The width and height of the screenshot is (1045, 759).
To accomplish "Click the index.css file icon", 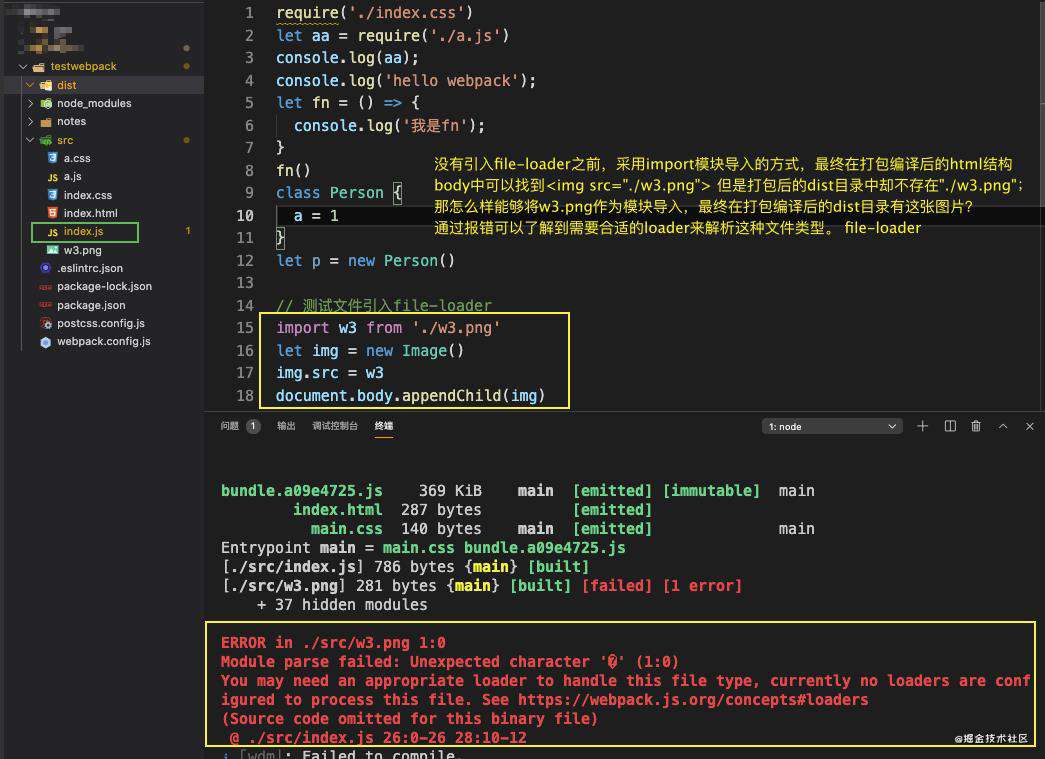I will (53, 195).
